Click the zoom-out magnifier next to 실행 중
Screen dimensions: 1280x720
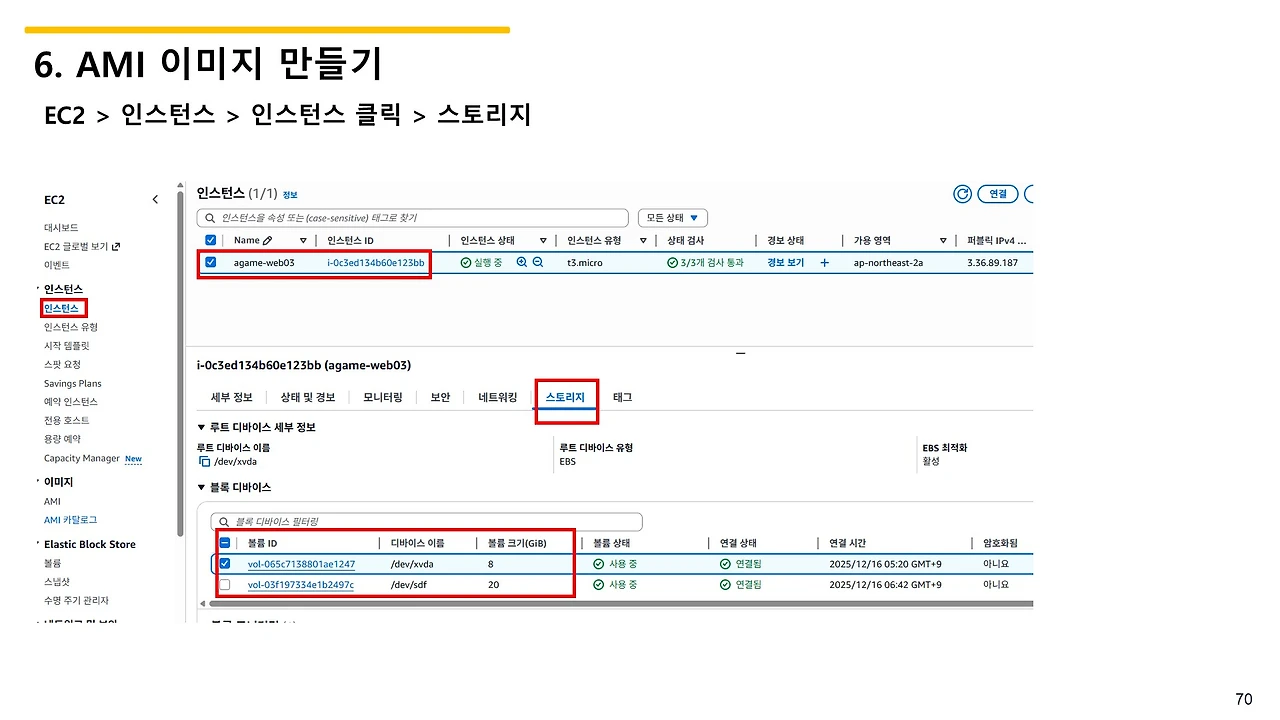535,262
